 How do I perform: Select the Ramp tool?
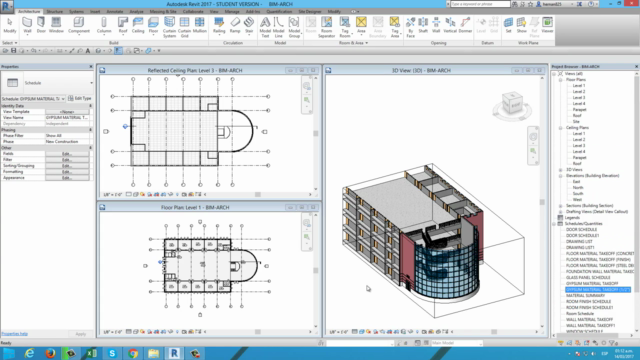point(235,25)
